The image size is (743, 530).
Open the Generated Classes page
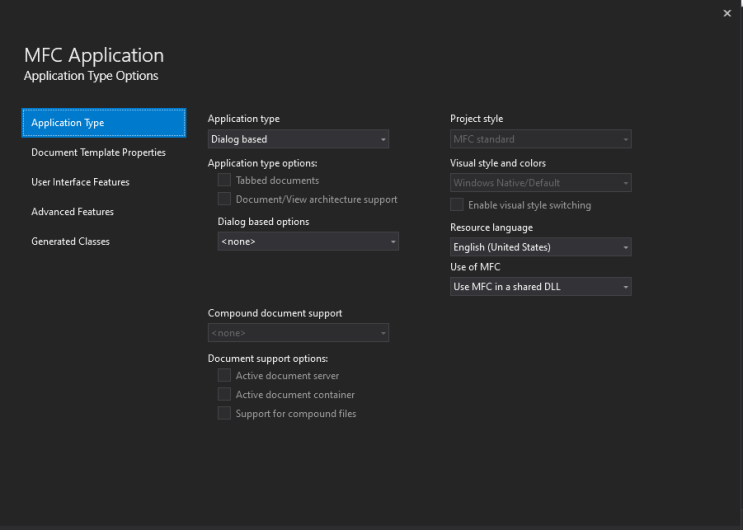[x=70, y=241]
